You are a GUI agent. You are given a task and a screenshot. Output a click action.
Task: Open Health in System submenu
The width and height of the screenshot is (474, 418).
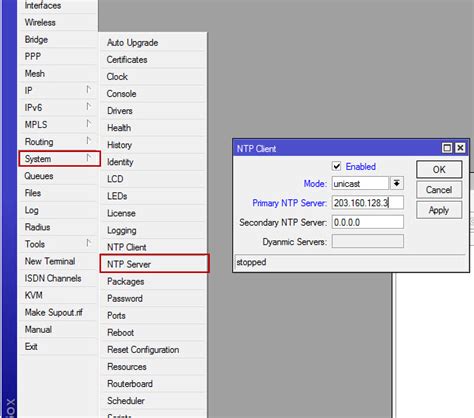coord(153,128)
